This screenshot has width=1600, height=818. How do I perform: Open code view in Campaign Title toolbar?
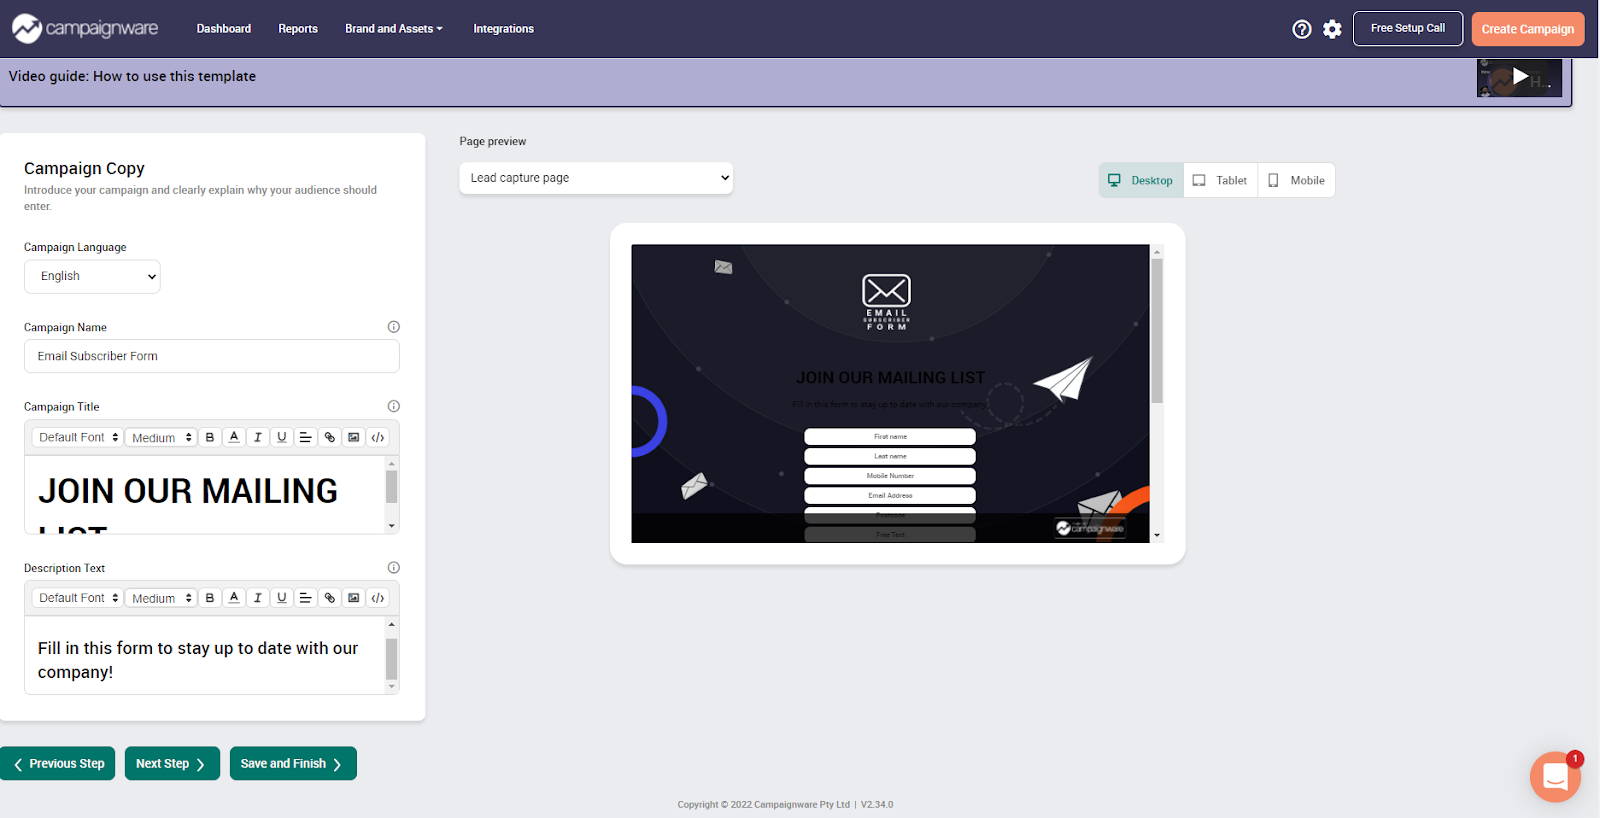(x=378, y=437)
